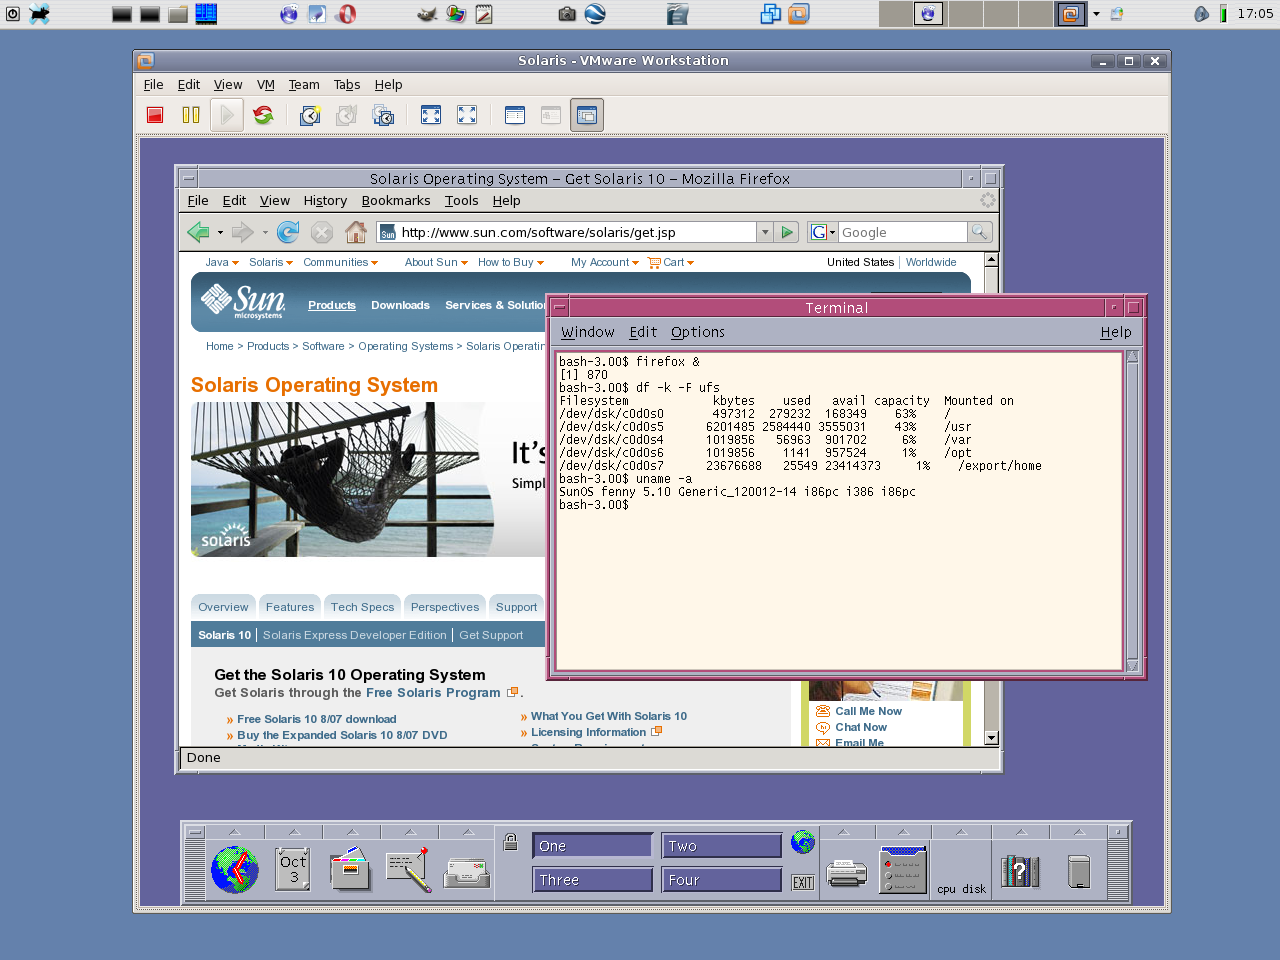Go to the Firefox home page icon
The image size is (1280, 960).
click(x=356, y=232)
